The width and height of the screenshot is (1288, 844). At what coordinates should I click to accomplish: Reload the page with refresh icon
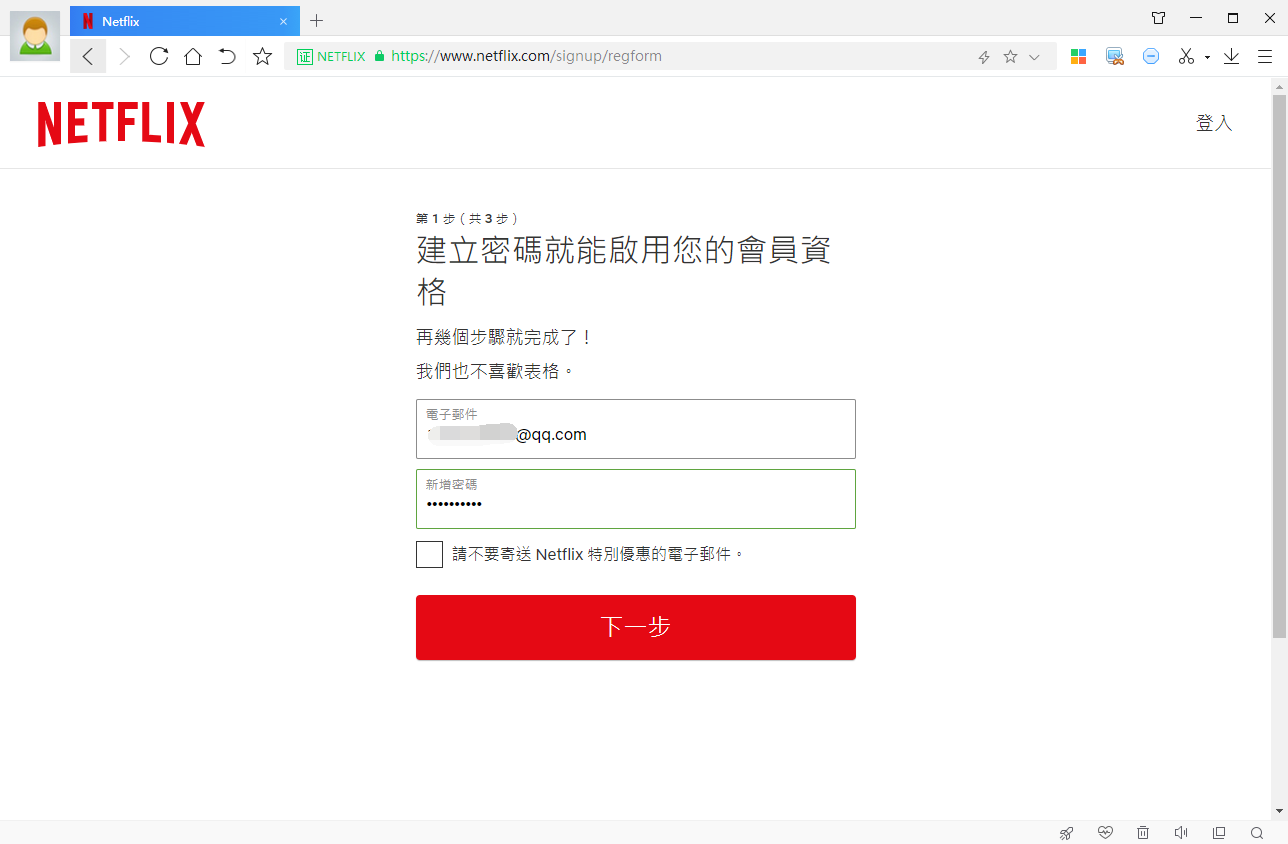[158, 56]
